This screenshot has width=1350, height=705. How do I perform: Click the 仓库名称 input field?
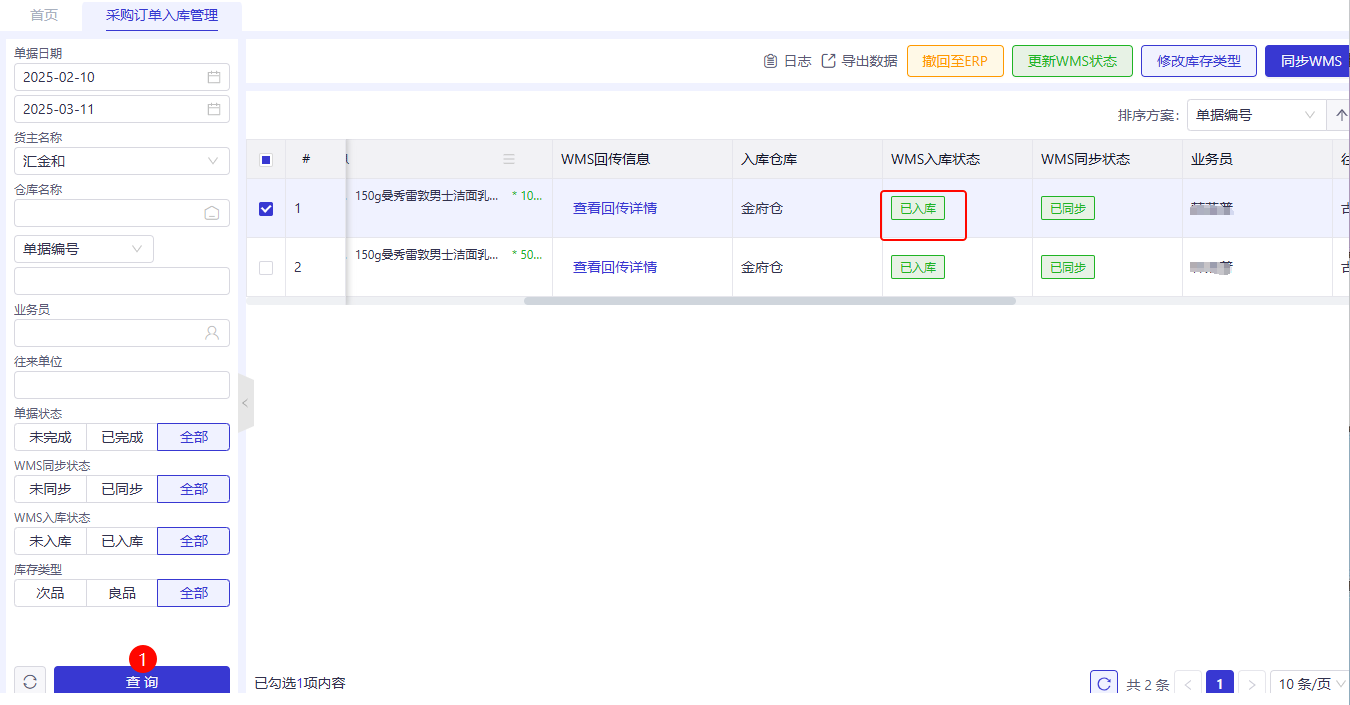click(x=122, y=213)
